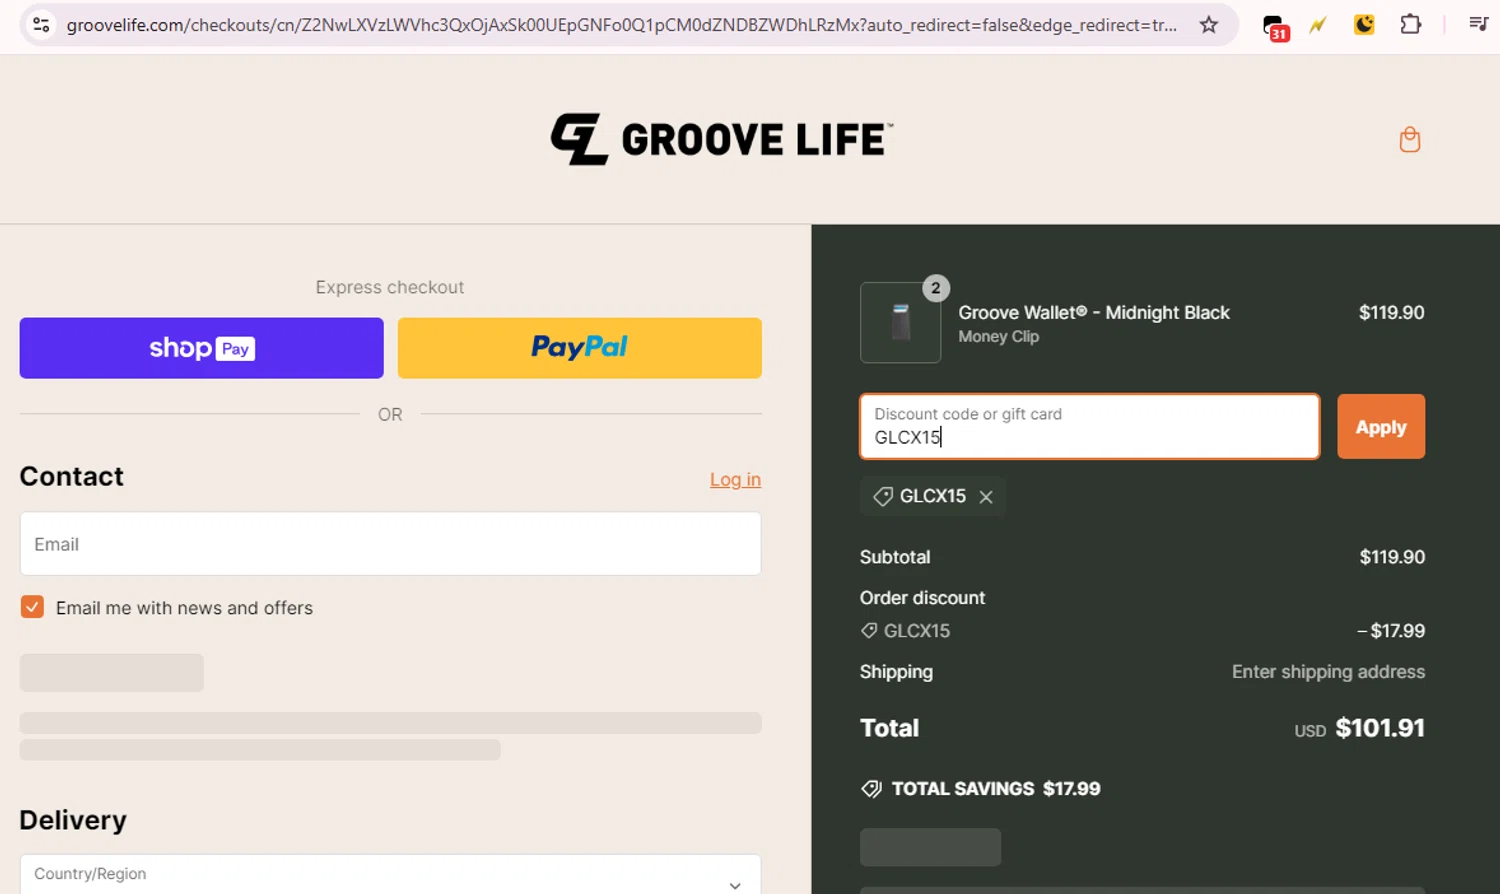The image size is (1500, 894).
Task: Click the TOTAL SAVINGS $17.99 text
Action: (996, 789)
